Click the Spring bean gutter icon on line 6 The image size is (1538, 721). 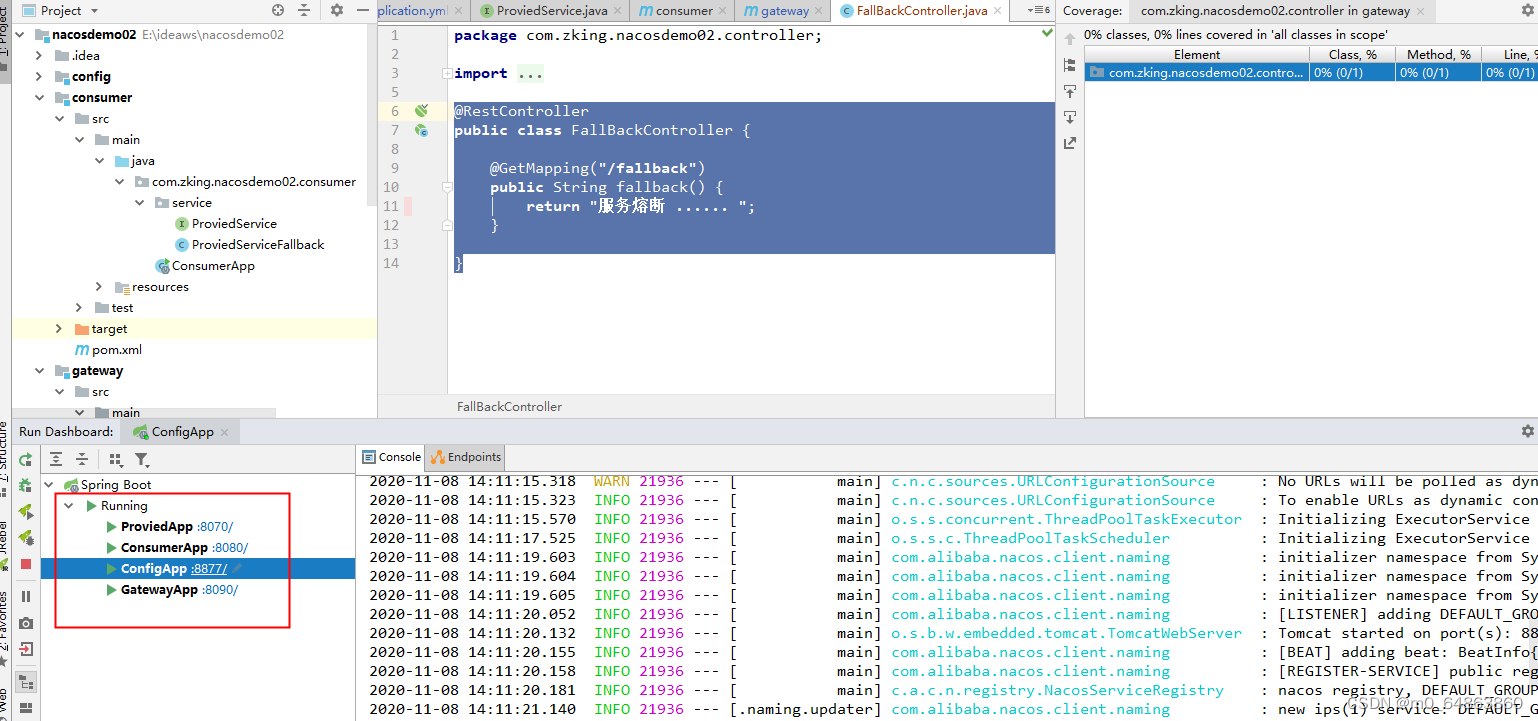pyautogui.click(x=422, y=111)
